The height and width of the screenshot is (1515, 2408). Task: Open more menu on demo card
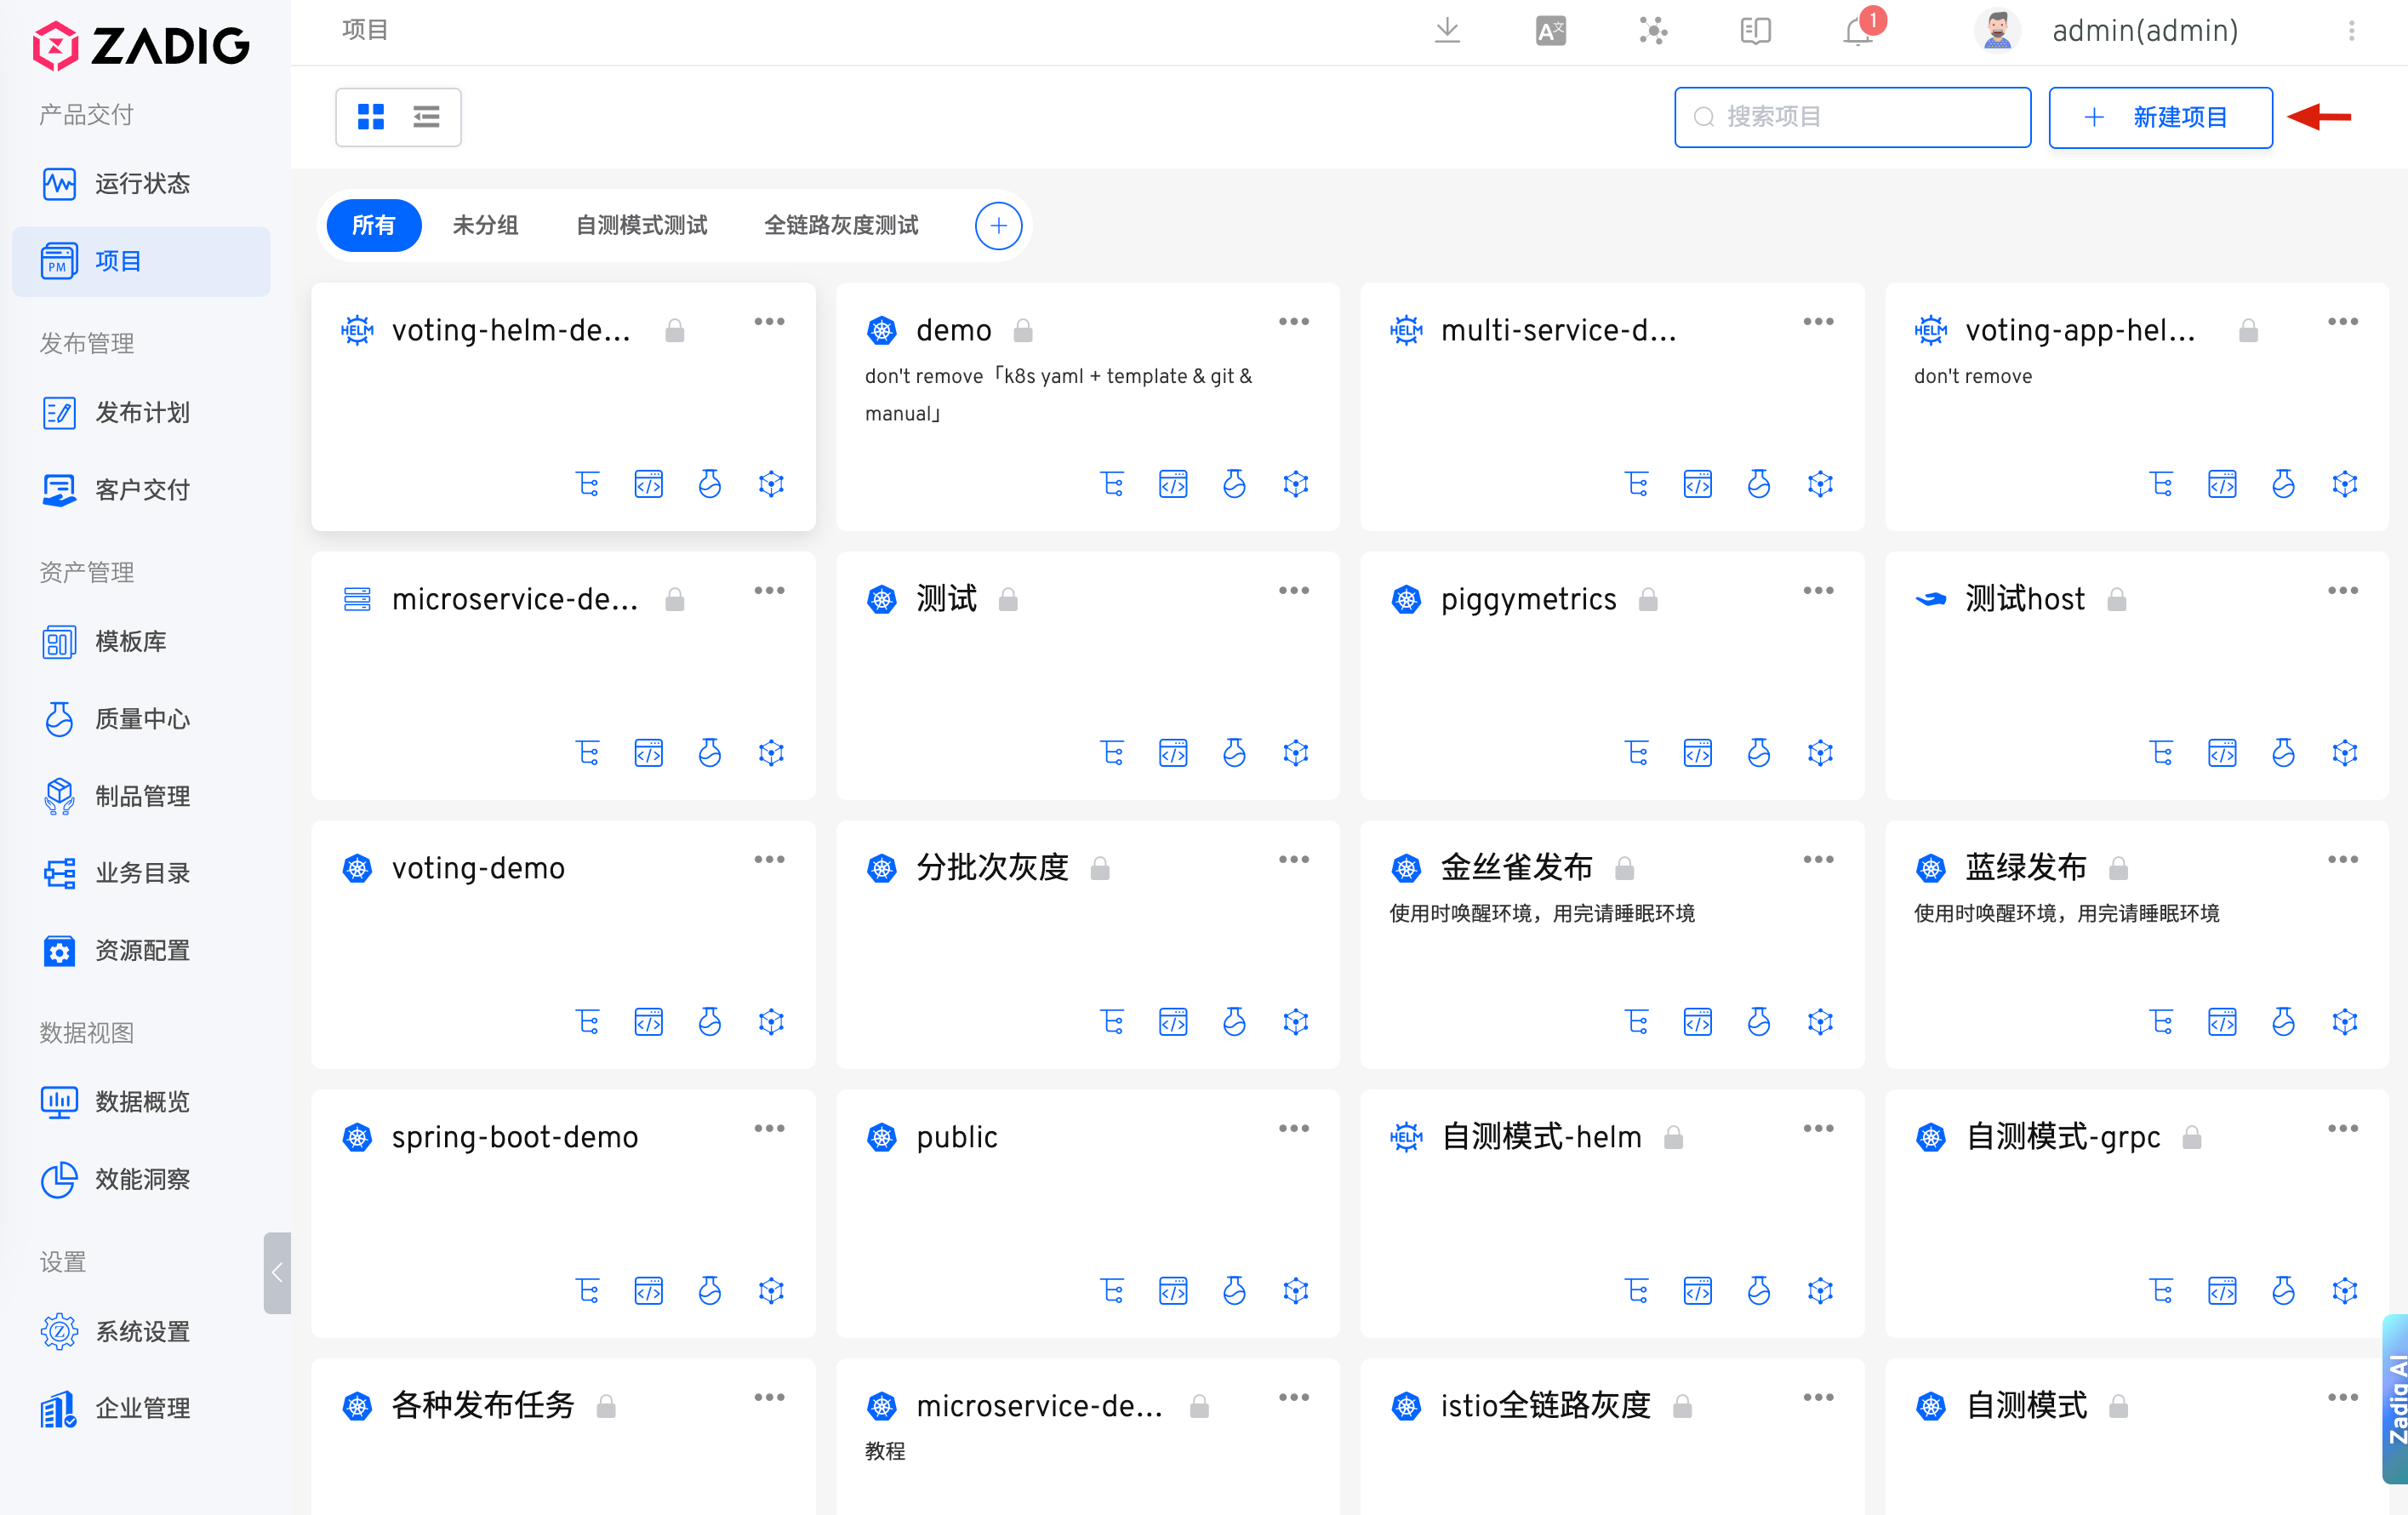1293,321
